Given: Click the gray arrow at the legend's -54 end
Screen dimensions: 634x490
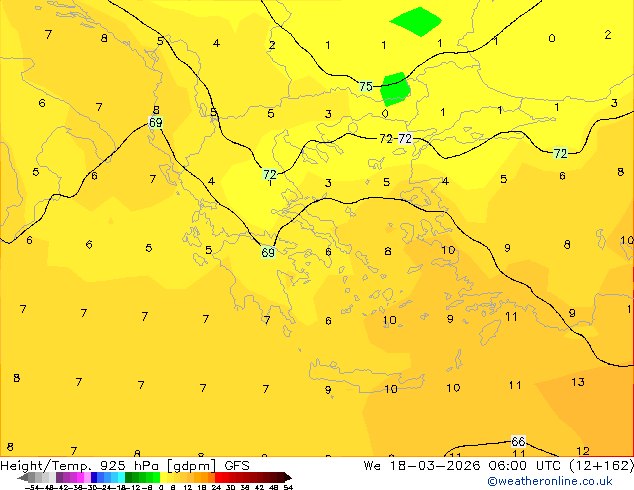Looking at the screenshot, I should click(x=22, y=477).
